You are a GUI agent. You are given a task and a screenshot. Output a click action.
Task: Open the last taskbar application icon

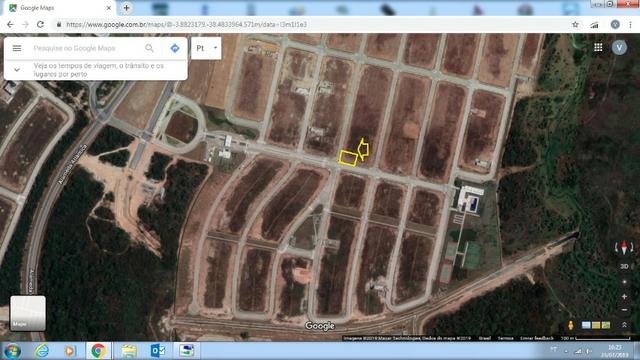187,351
